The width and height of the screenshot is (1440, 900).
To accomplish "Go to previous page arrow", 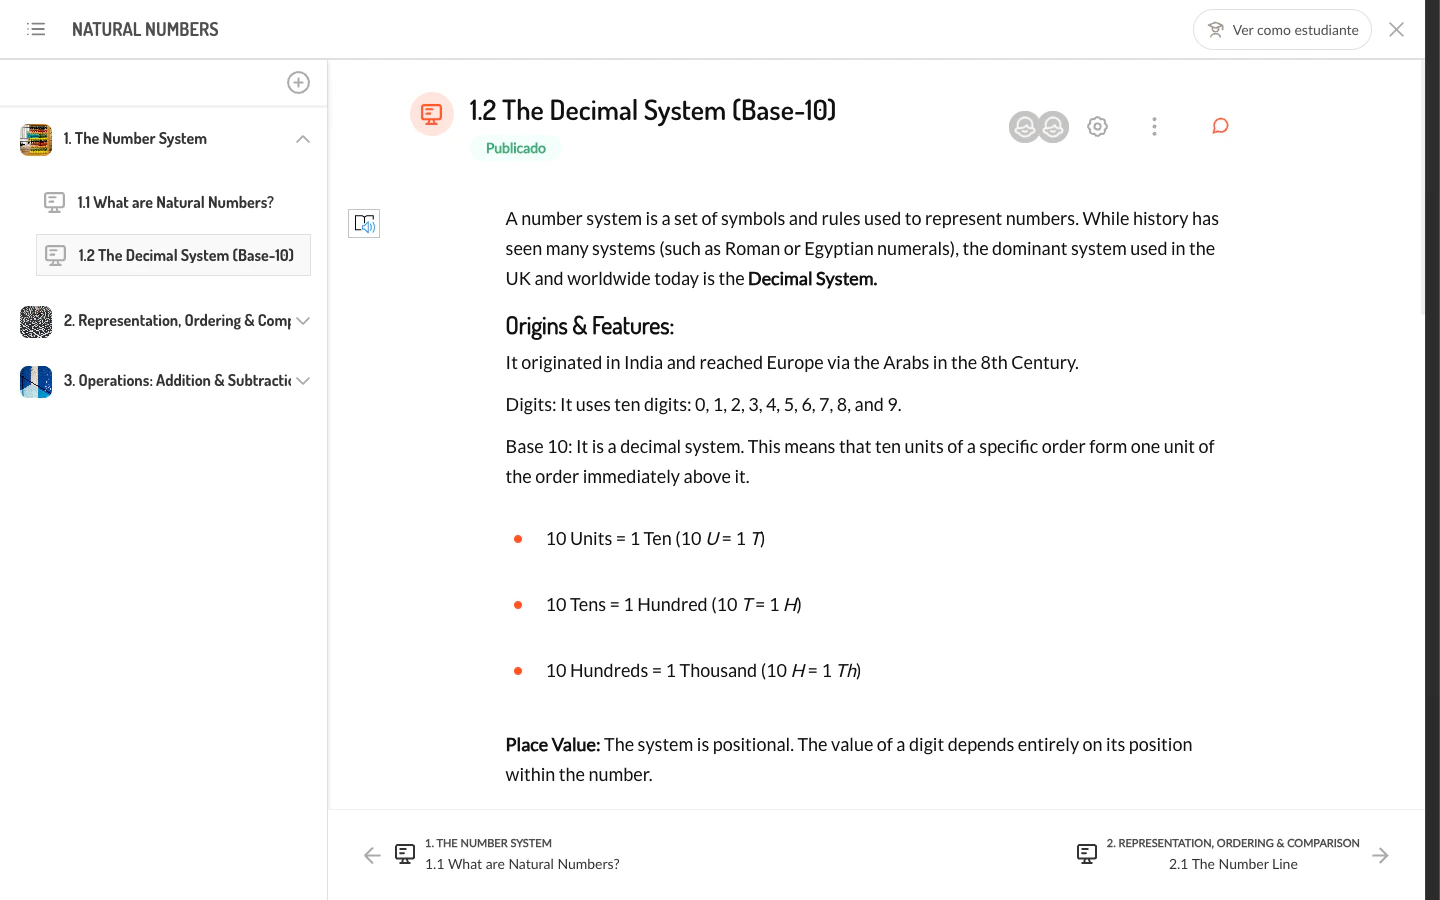I will coord(372,855).
